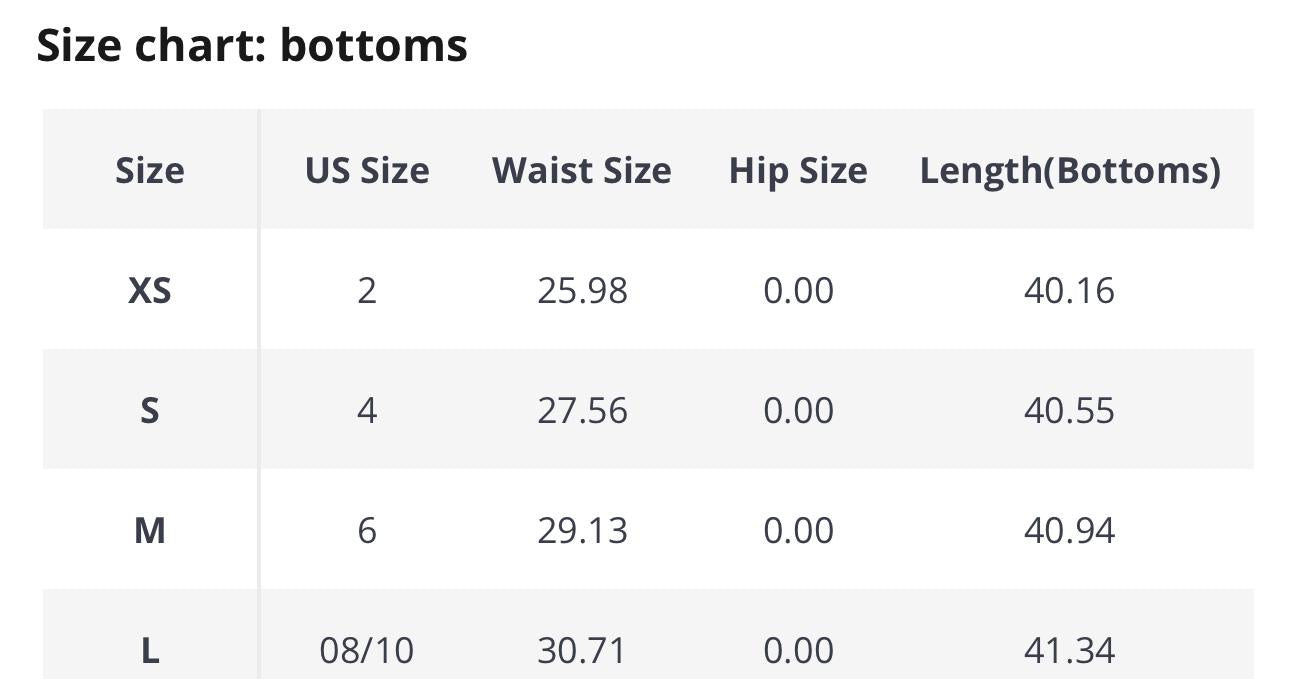Click waist value 27.56
This screenshot has height=679, width=1290.
point(582,411)
